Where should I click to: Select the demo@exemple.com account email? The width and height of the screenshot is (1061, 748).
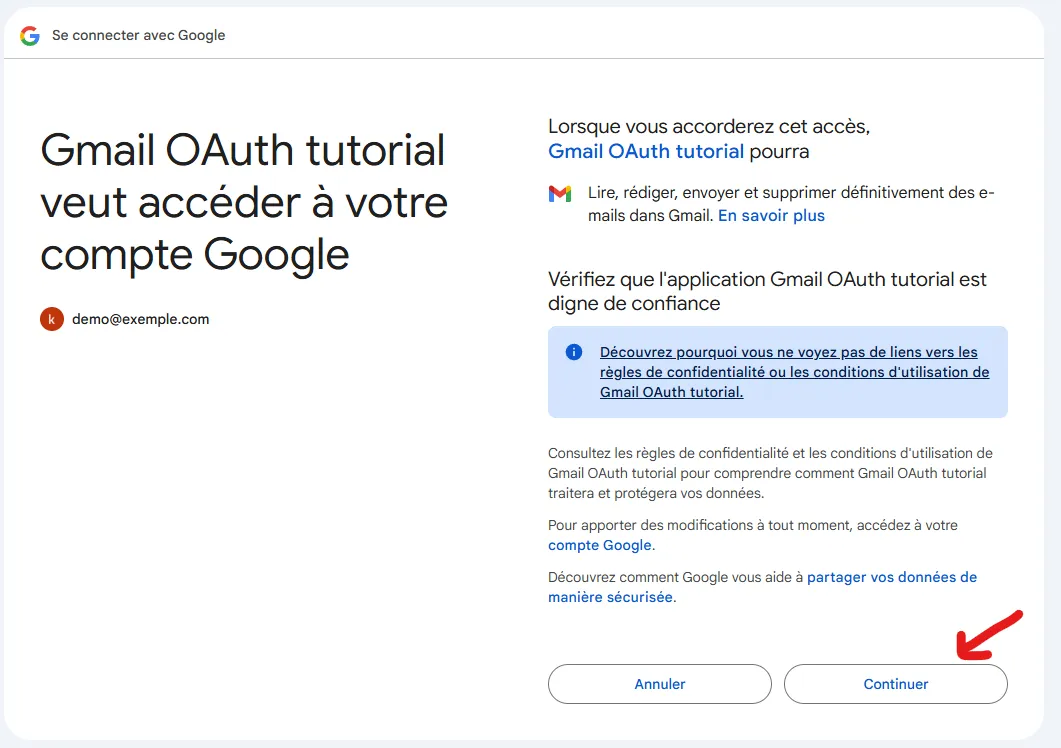(141, 319)
